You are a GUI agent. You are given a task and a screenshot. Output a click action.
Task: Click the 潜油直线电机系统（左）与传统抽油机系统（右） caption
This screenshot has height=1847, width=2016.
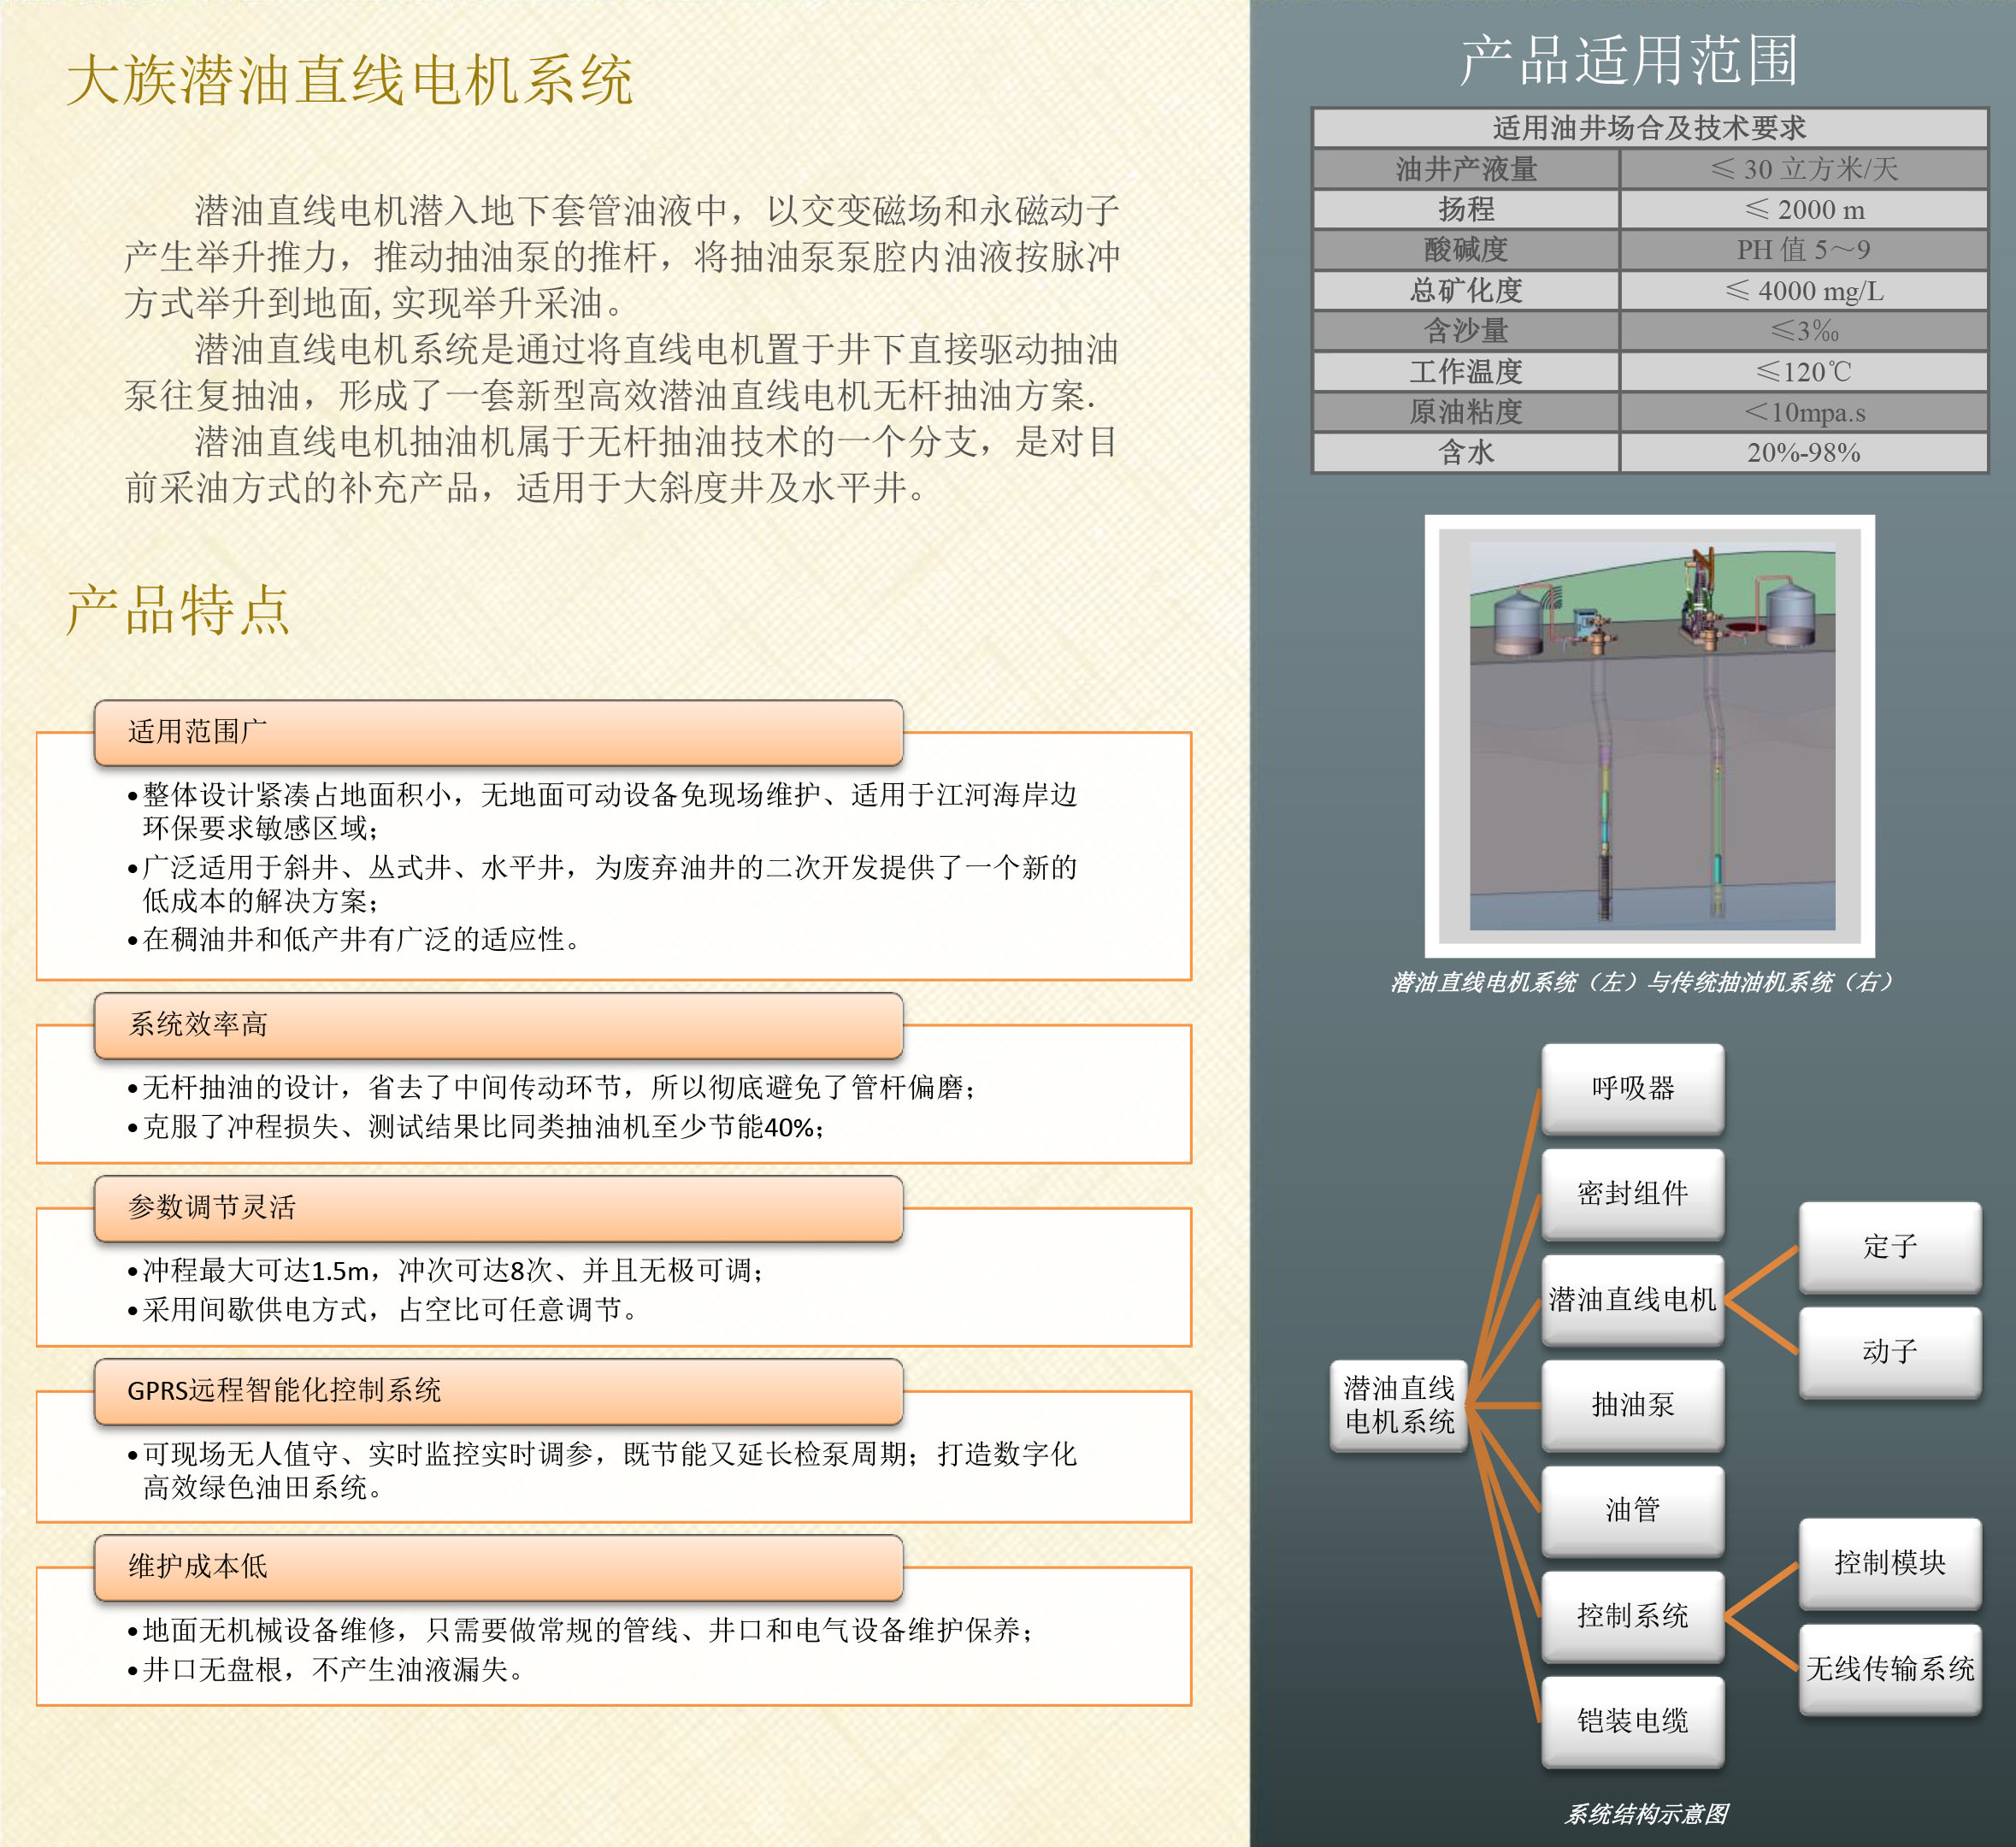click(1642, 982)
